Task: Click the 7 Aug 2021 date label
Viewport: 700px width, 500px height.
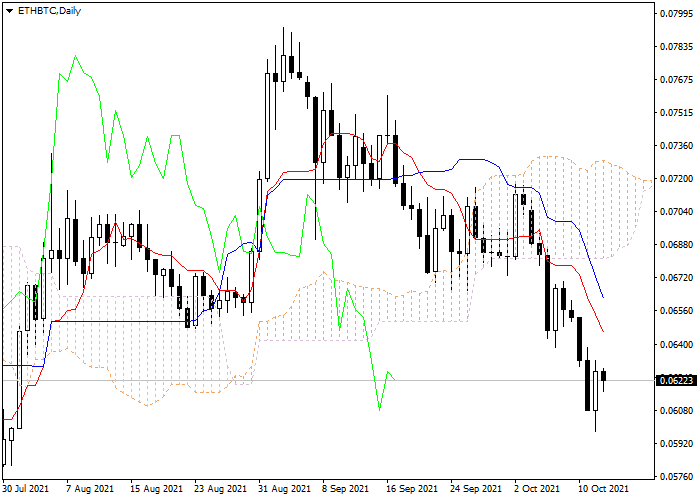Action: (x=90, y=488)
